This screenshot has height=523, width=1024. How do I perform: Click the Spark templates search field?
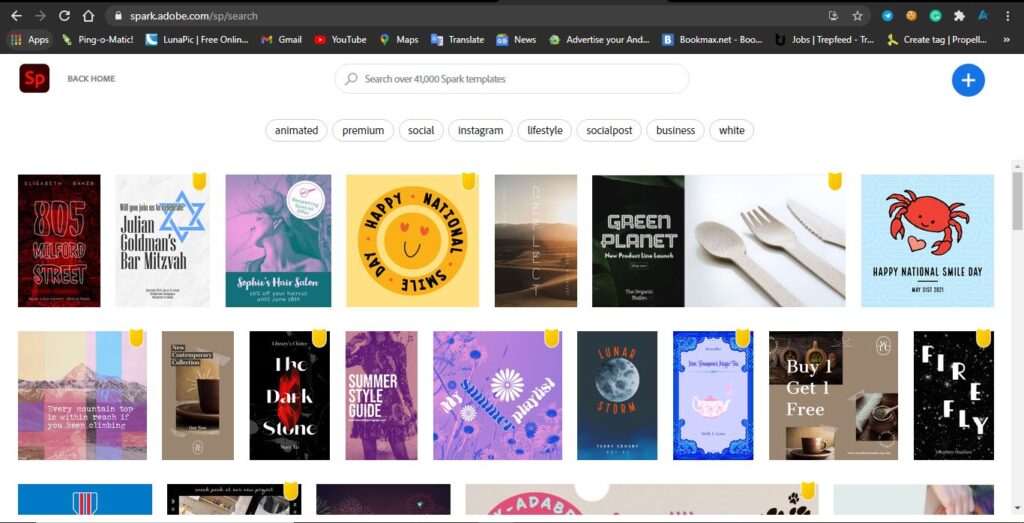511,79
